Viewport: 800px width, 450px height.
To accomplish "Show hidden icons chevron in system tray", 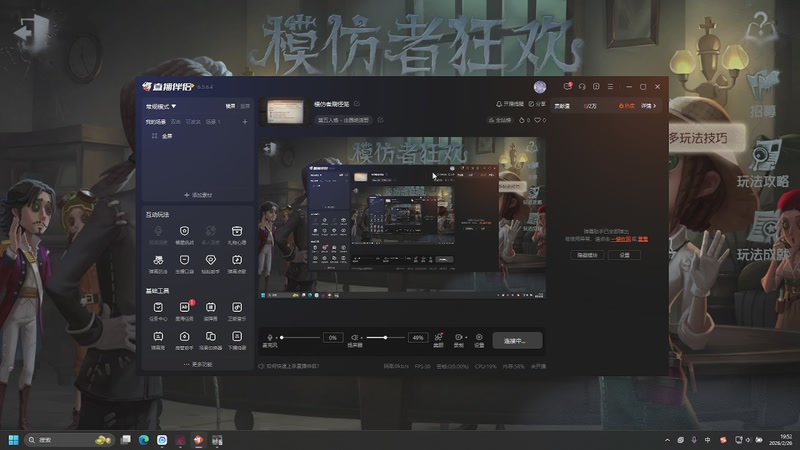I will (x=667, y=440).
